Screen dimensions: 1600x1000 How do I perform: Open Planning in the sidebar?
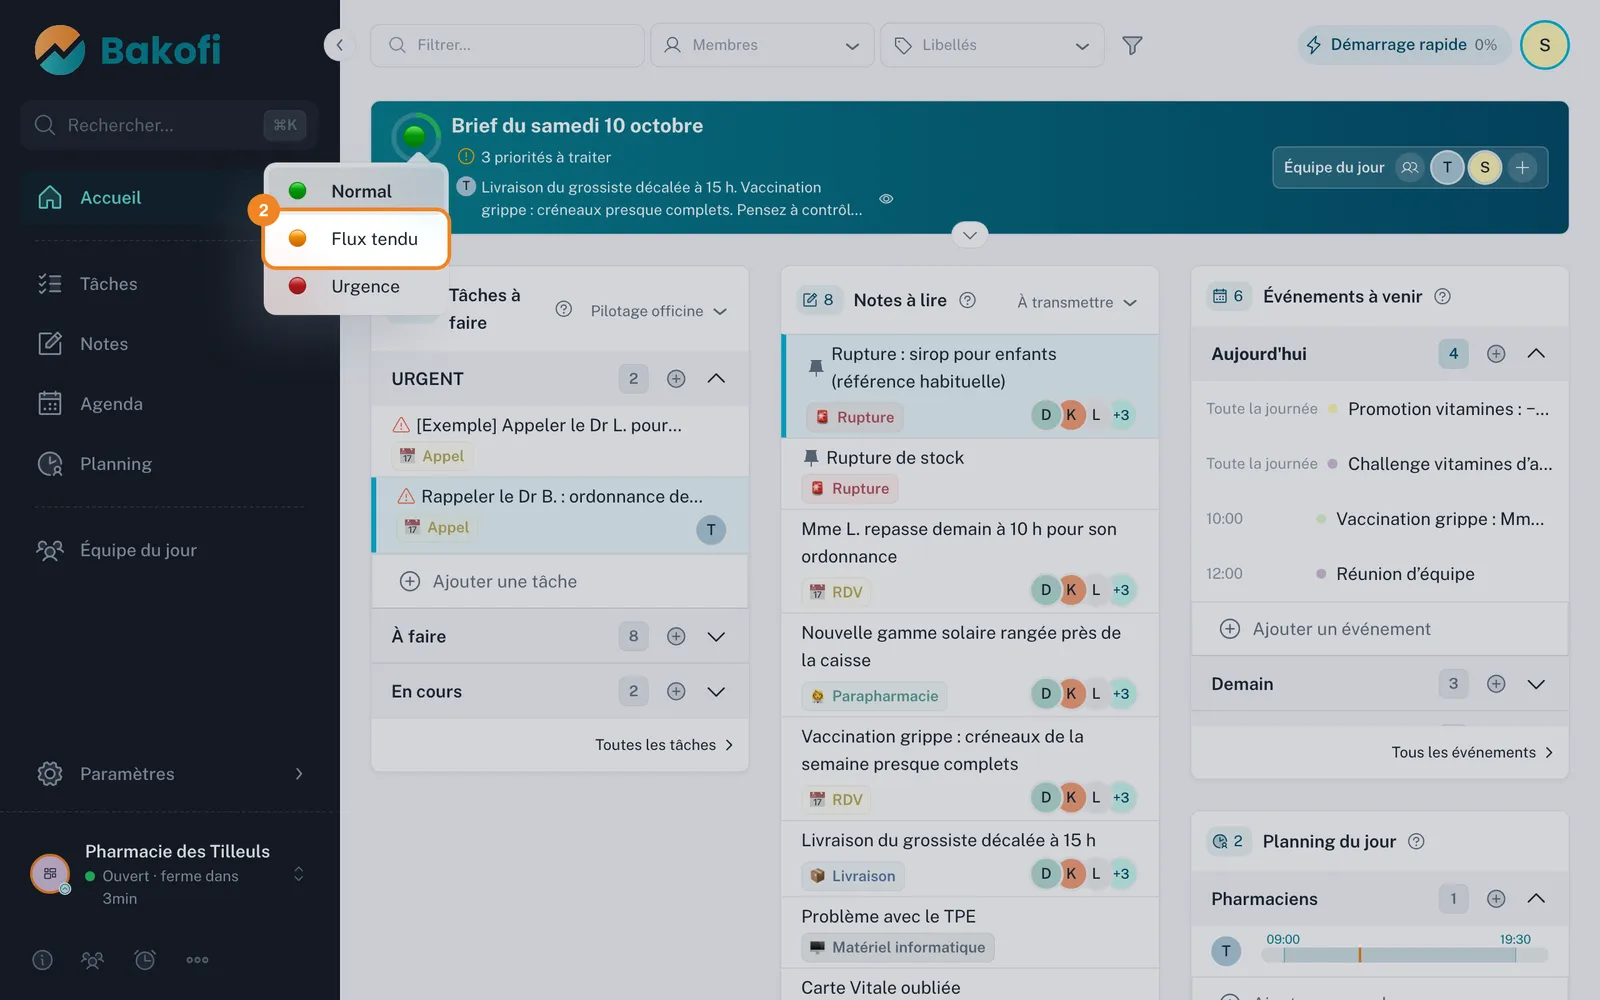[170, 464]
